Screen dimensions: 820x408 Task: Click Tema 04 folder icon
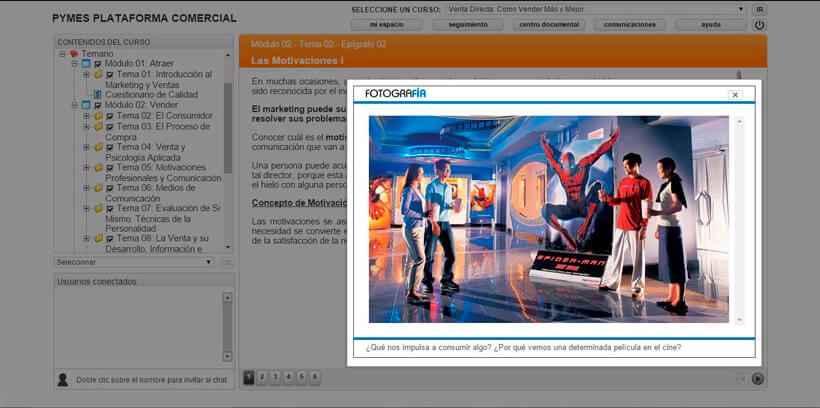98,147
